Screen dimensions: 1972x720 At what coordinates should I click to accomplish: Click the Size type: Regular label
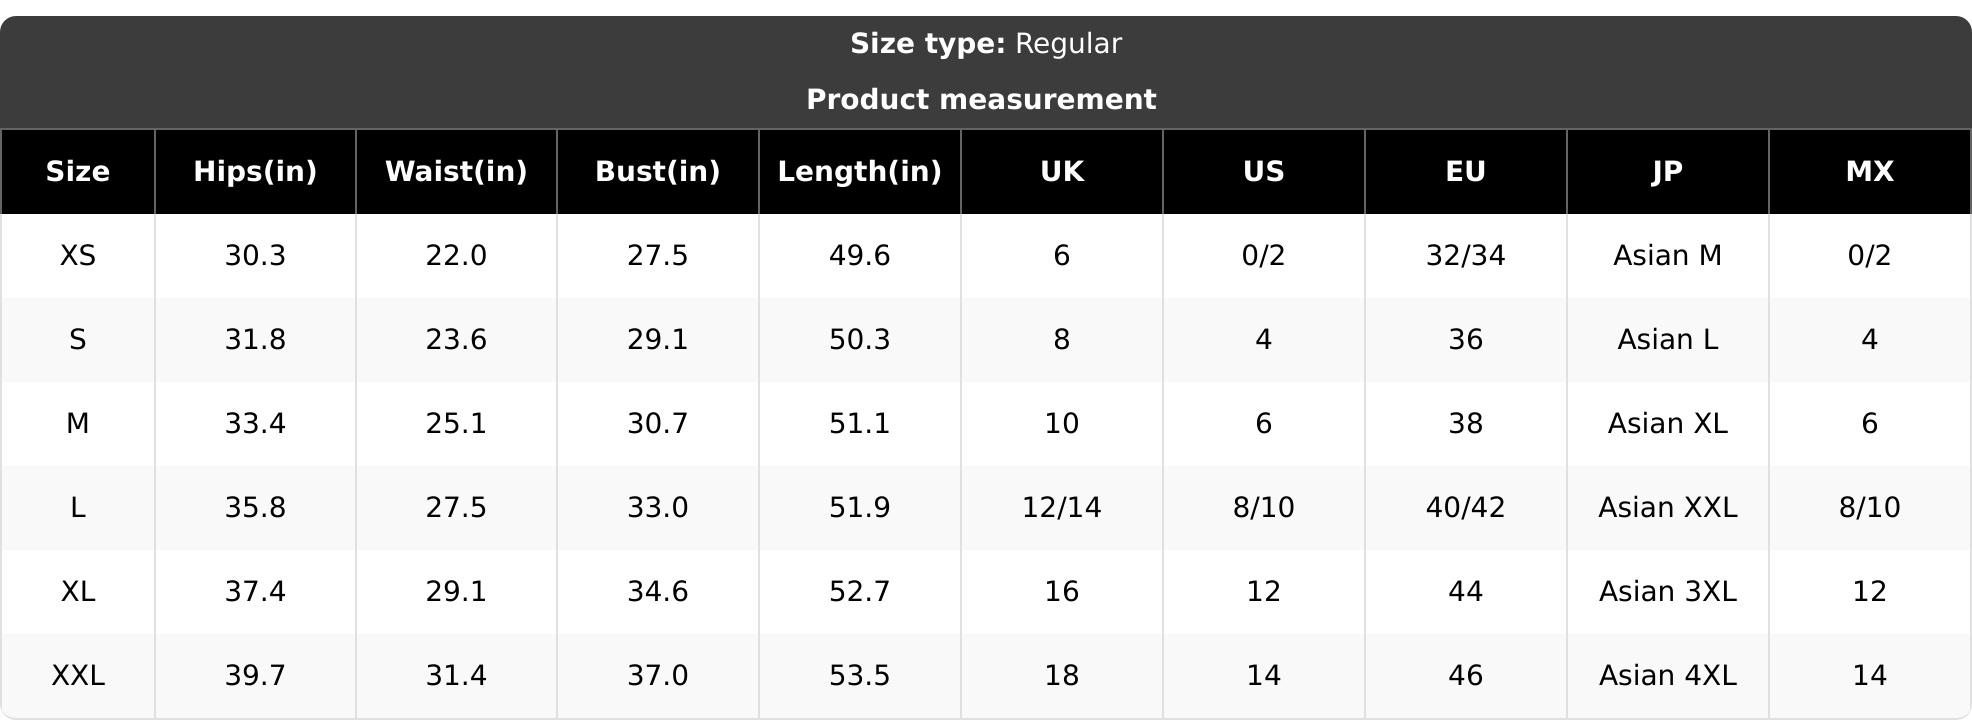pyautogui.click(x=986, y=44)
